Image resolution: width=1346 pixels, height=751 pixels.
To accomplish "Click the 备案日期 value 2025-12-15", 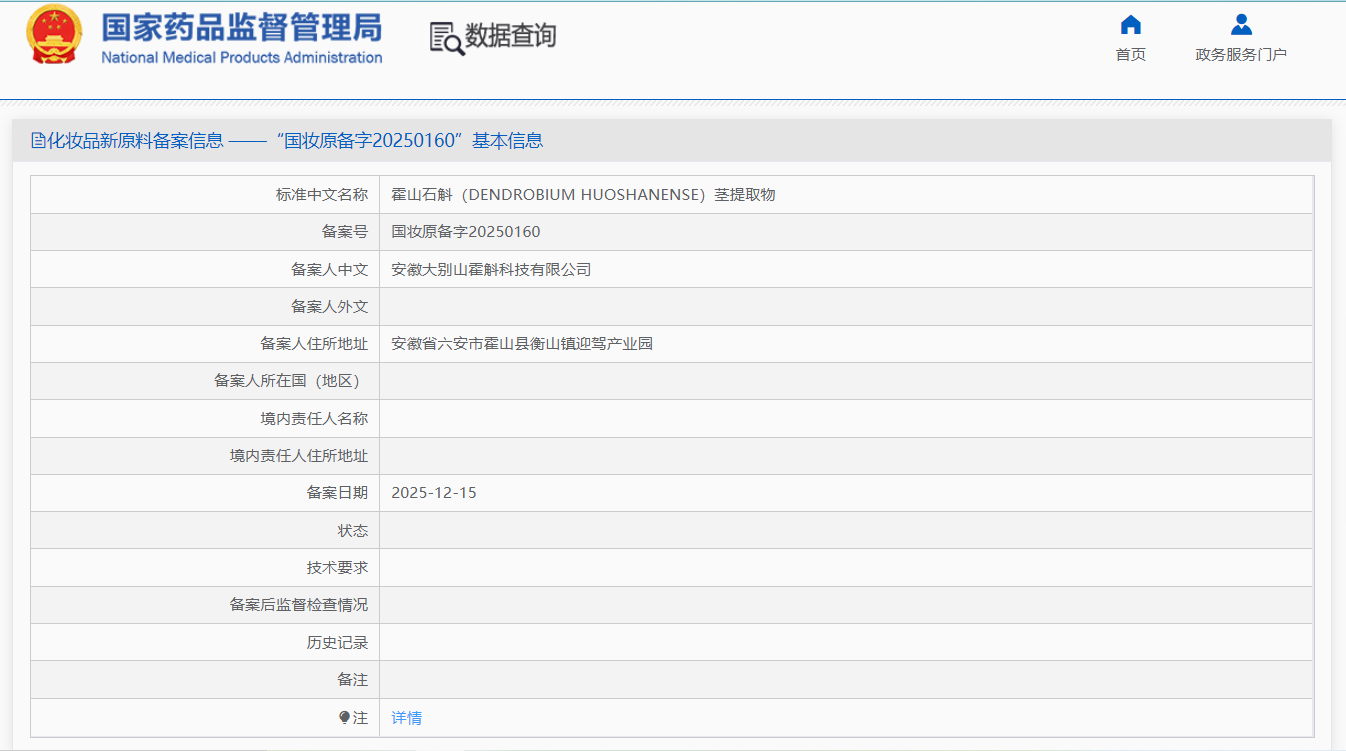I will [x=433, y=493].
